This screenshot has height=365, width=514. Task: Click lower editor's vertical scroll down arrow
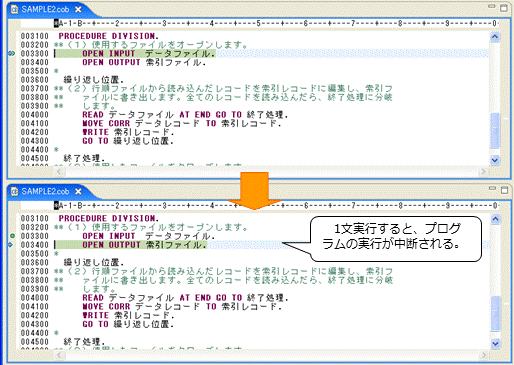(x=496, y=343)
